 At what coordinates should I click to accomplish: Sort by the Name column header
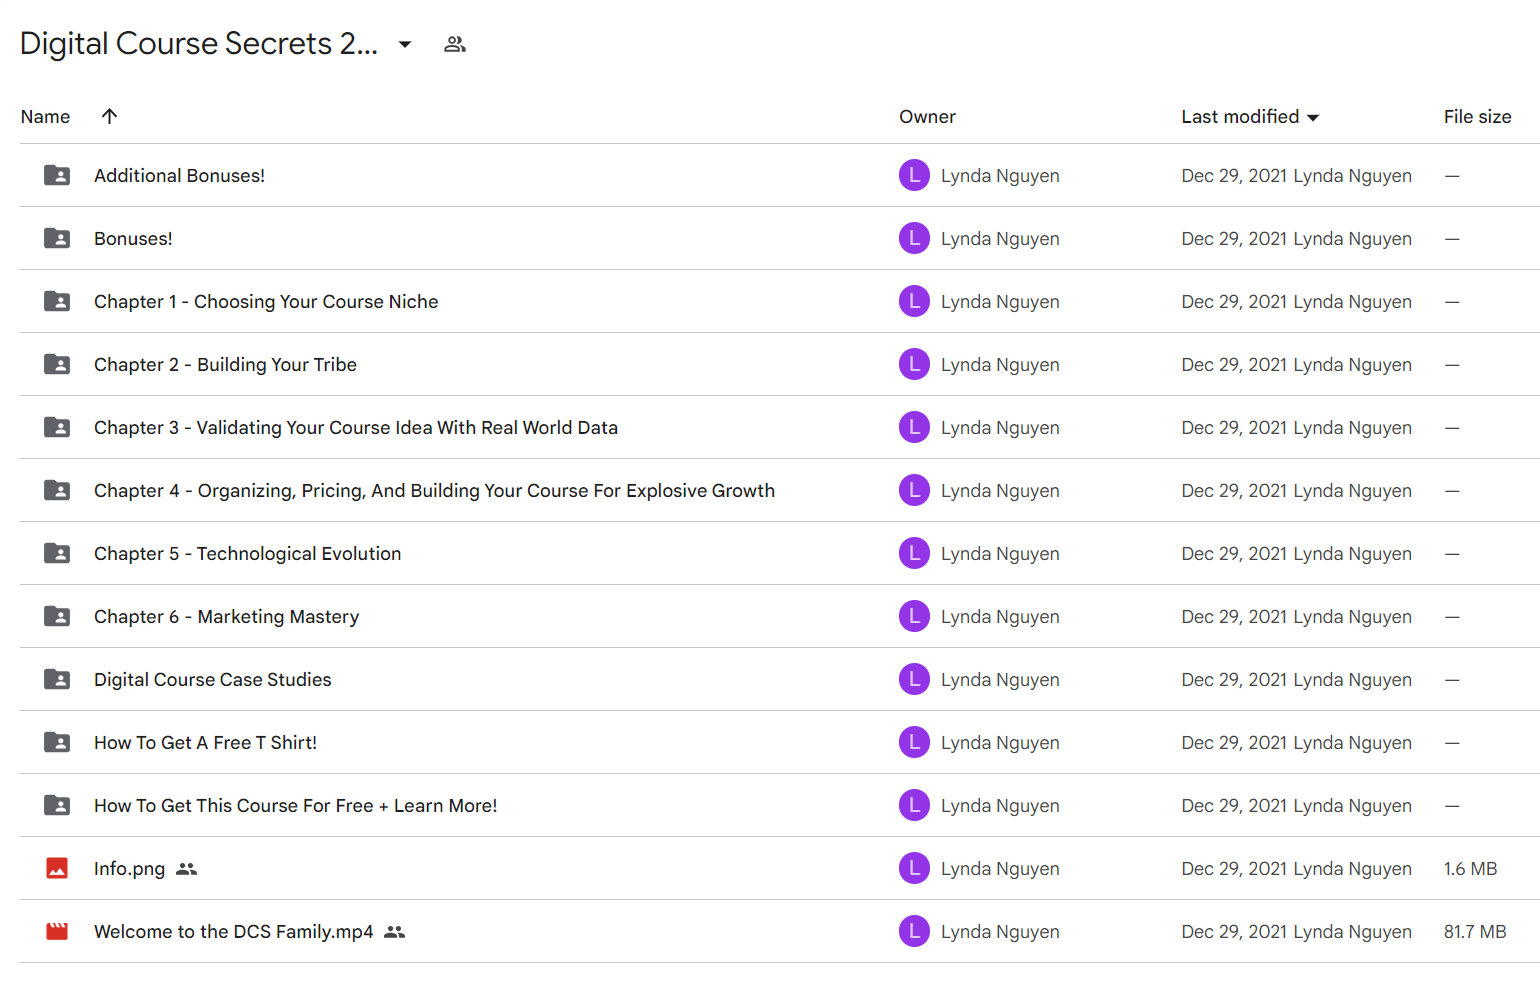tap(45, 117)
